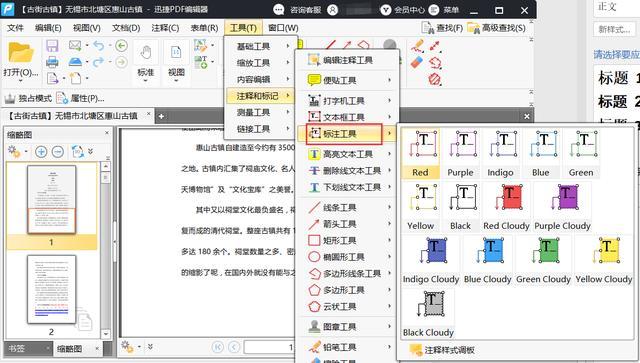Screen dimensions: 640x363
Task: Open 高级查找(S) advanced search
Action: pyautogui.click(x=496, y=28)
